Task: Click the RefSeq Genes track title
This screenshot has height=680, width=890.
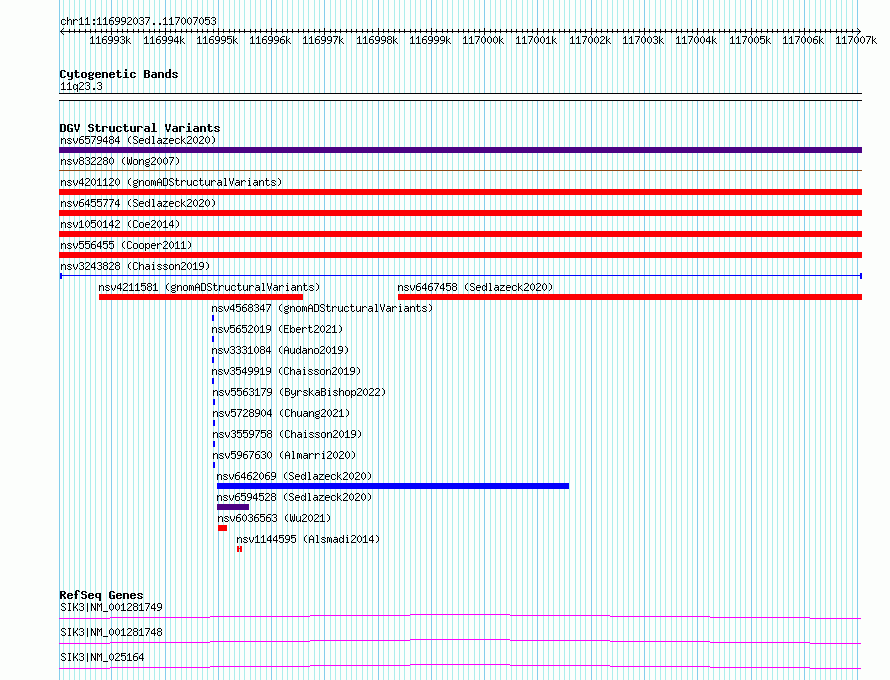Action: pyautogui.click(x=102, y=595)
